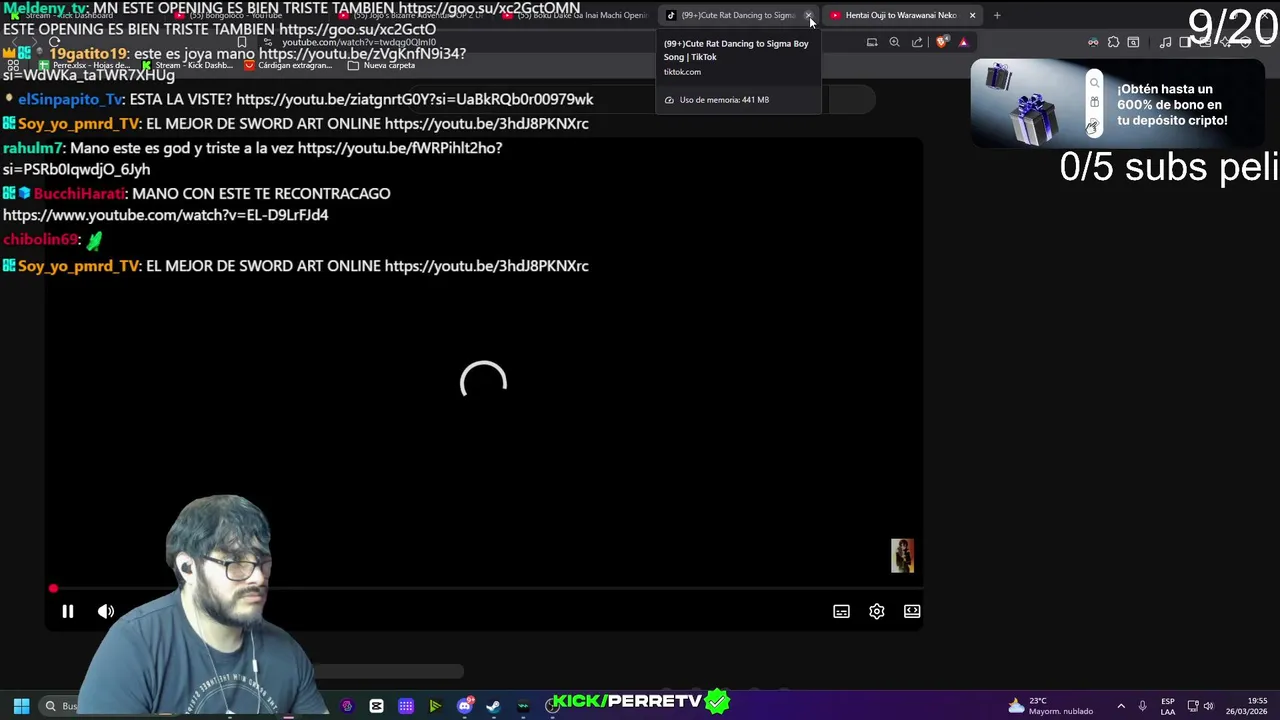This screenshot has width=1280, height=720.
Task: Open the Nueva carpeta bookmark folder
Action: click(381, 65)
